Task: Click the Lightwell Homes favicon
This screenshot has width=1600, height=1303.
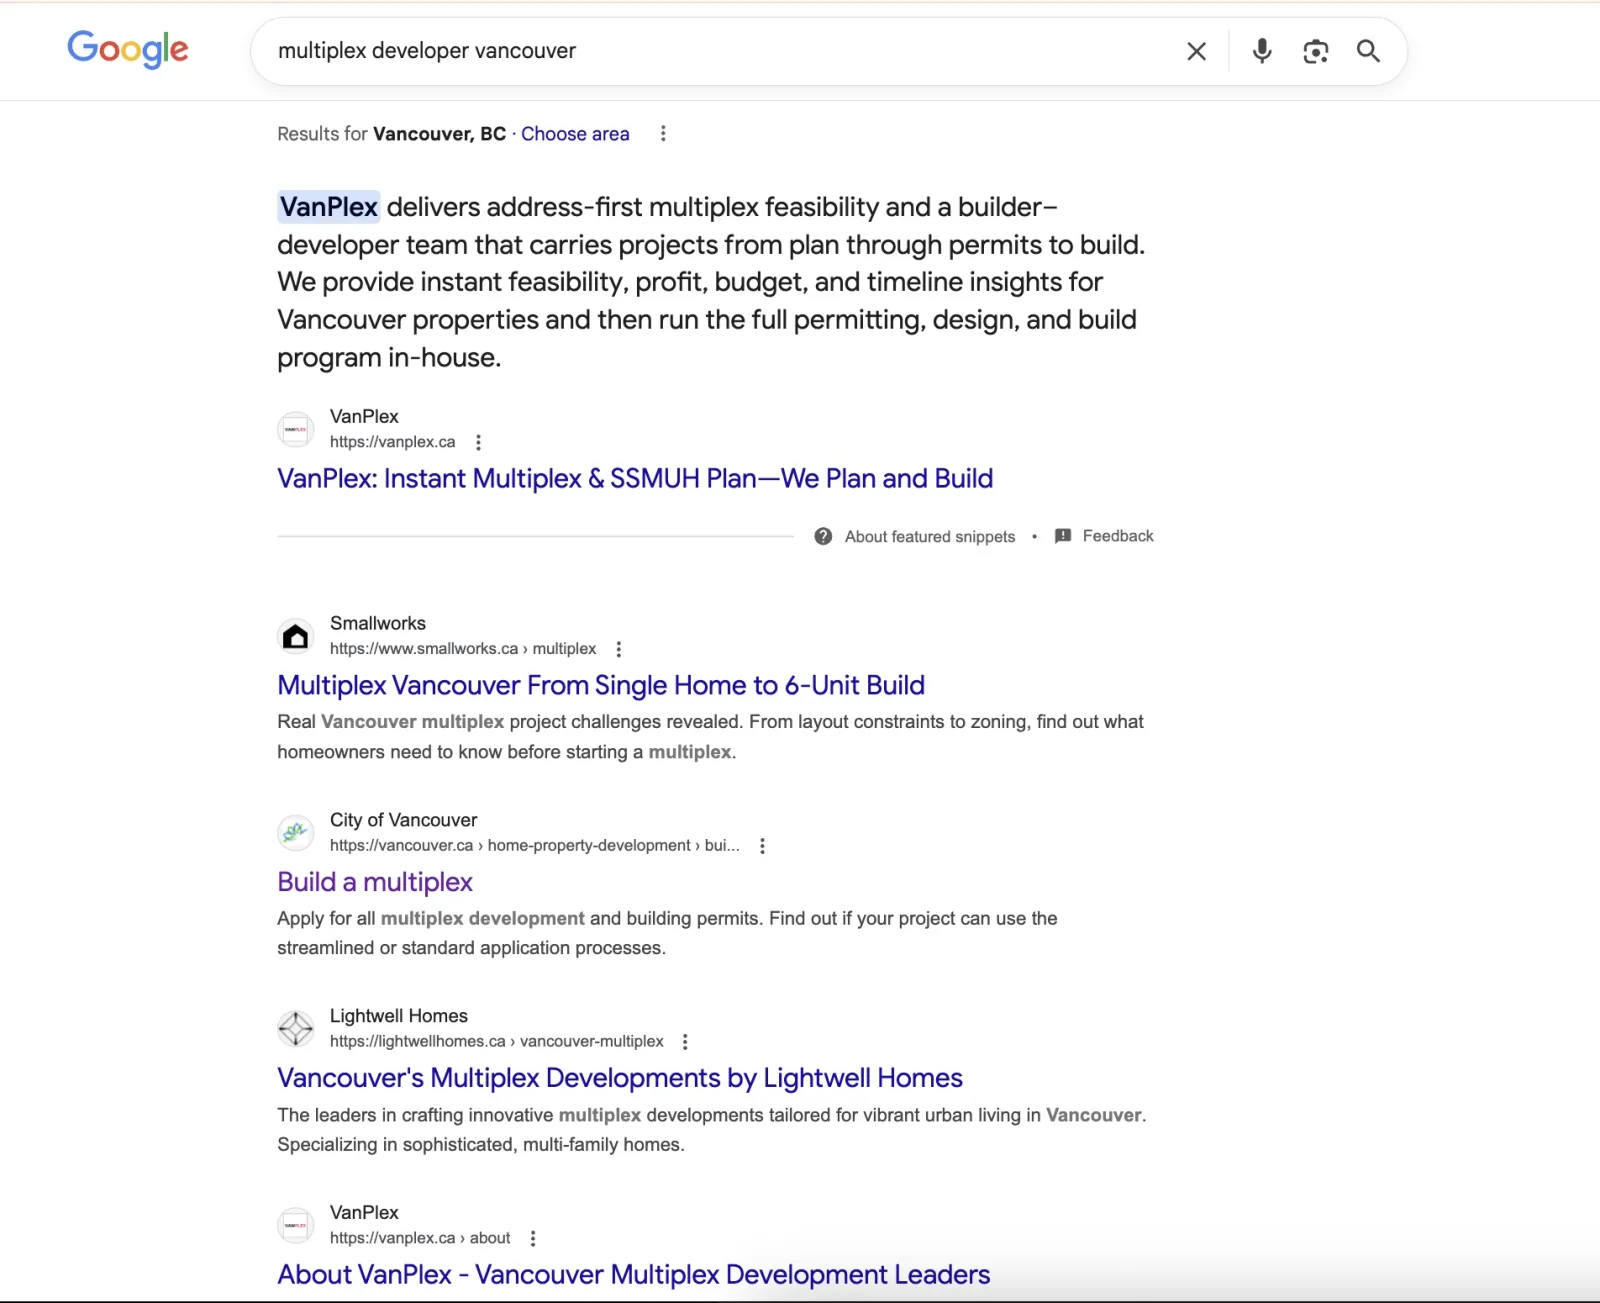Action: 295,1028
